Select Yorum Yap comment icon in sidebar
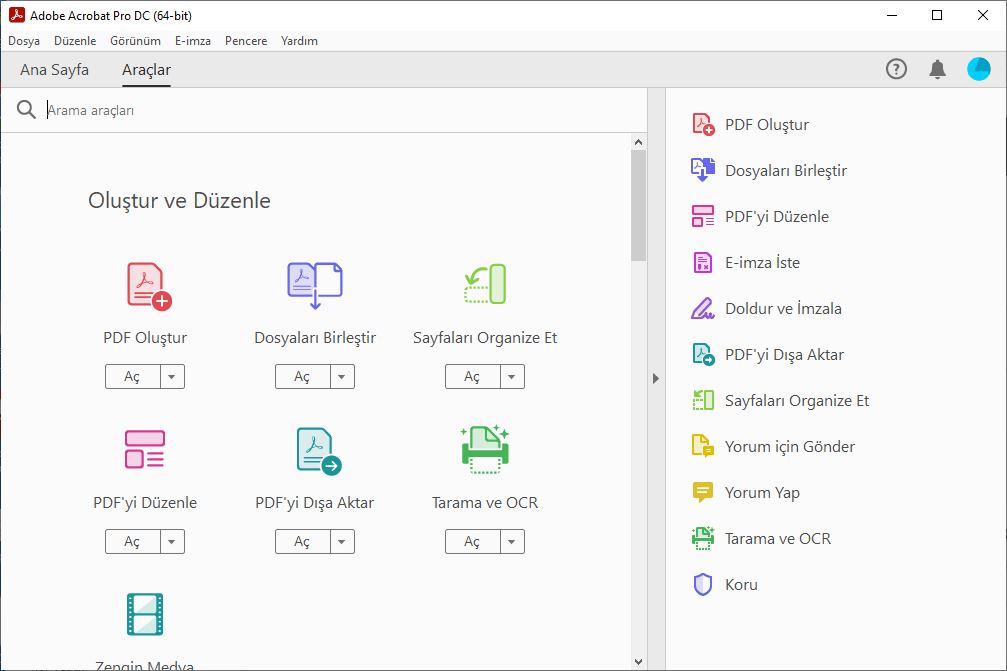 pos(703,492)
